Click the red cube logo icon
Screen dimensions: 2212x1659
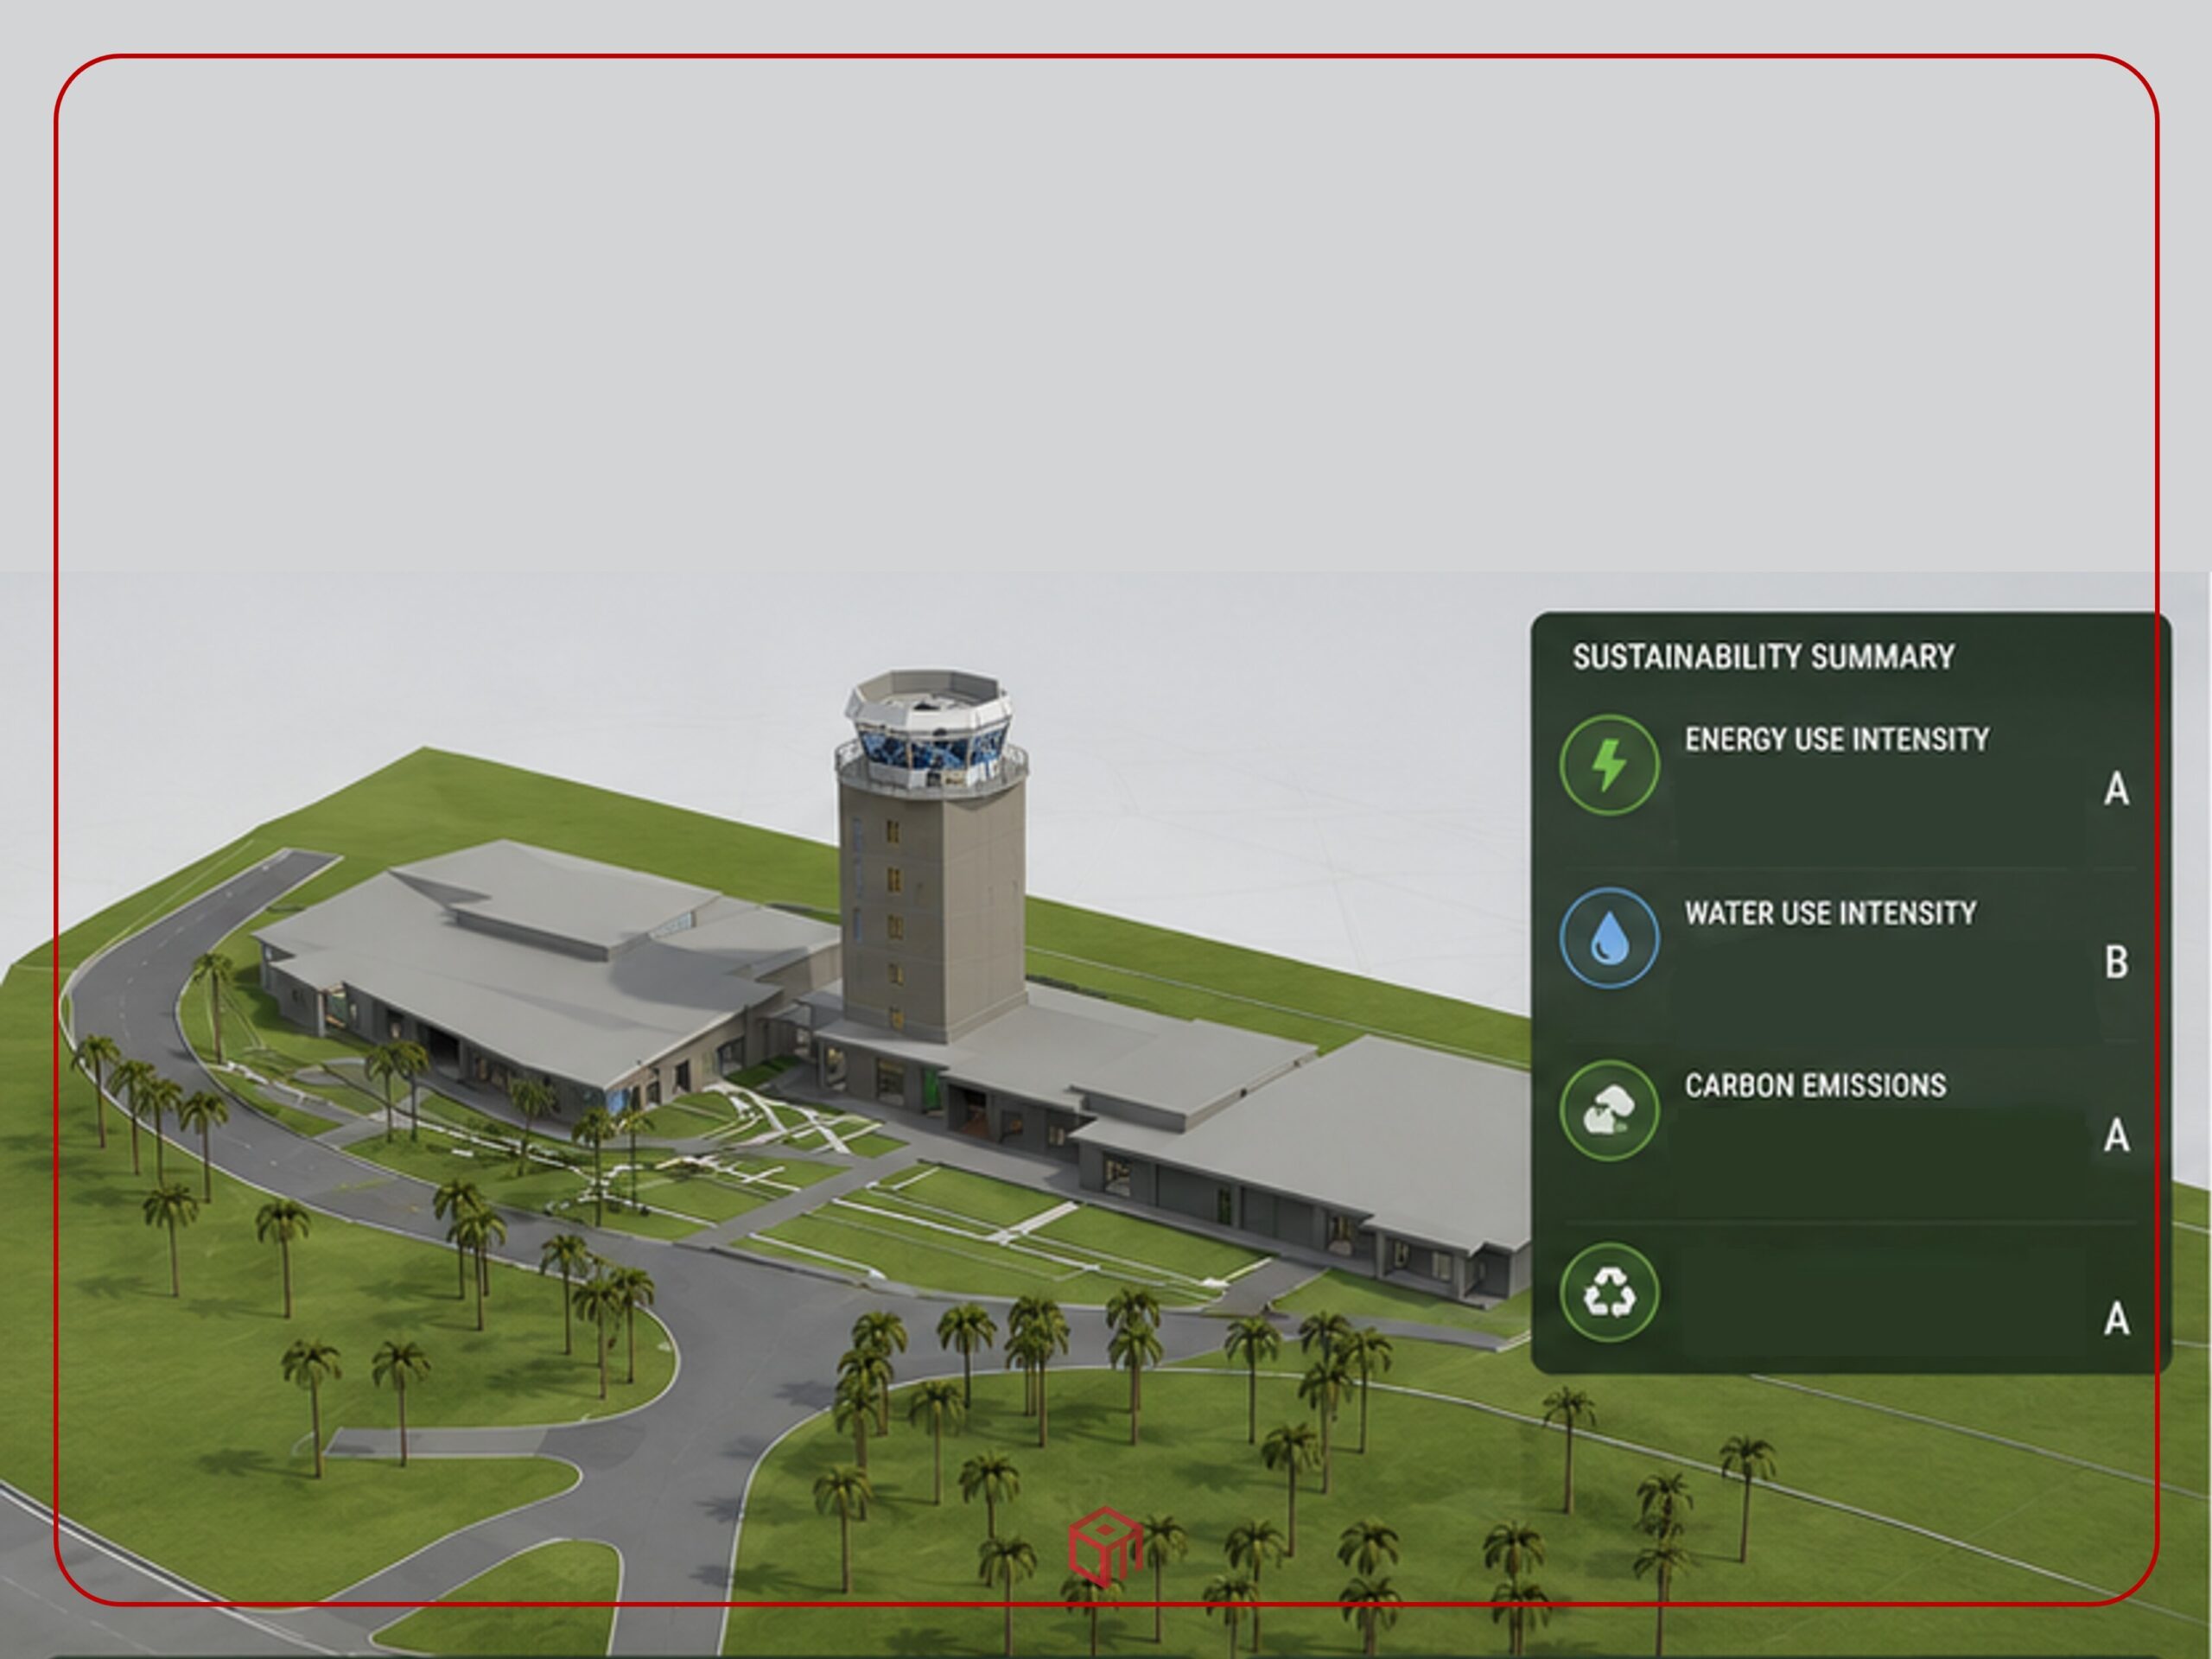(x=1105, y=1546)
